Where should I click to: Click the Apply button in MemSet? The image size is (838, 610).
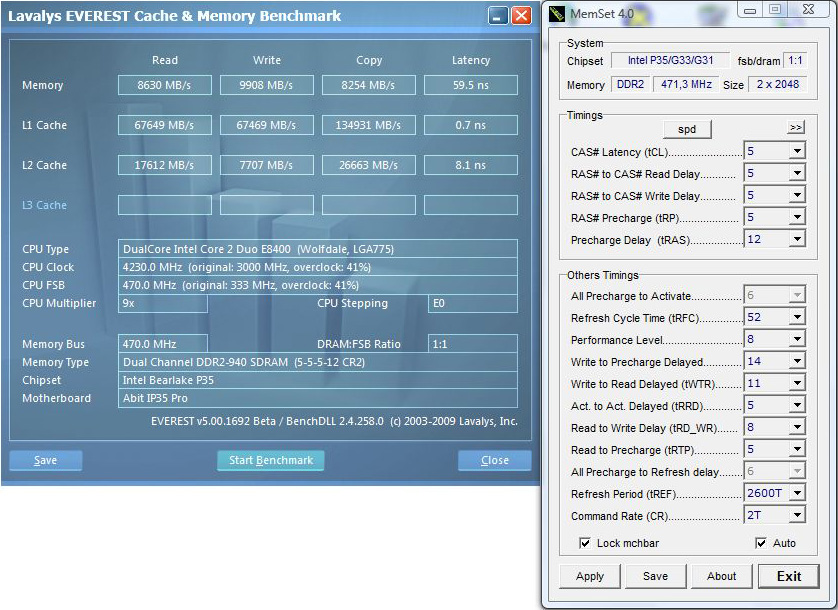(589, 576)
